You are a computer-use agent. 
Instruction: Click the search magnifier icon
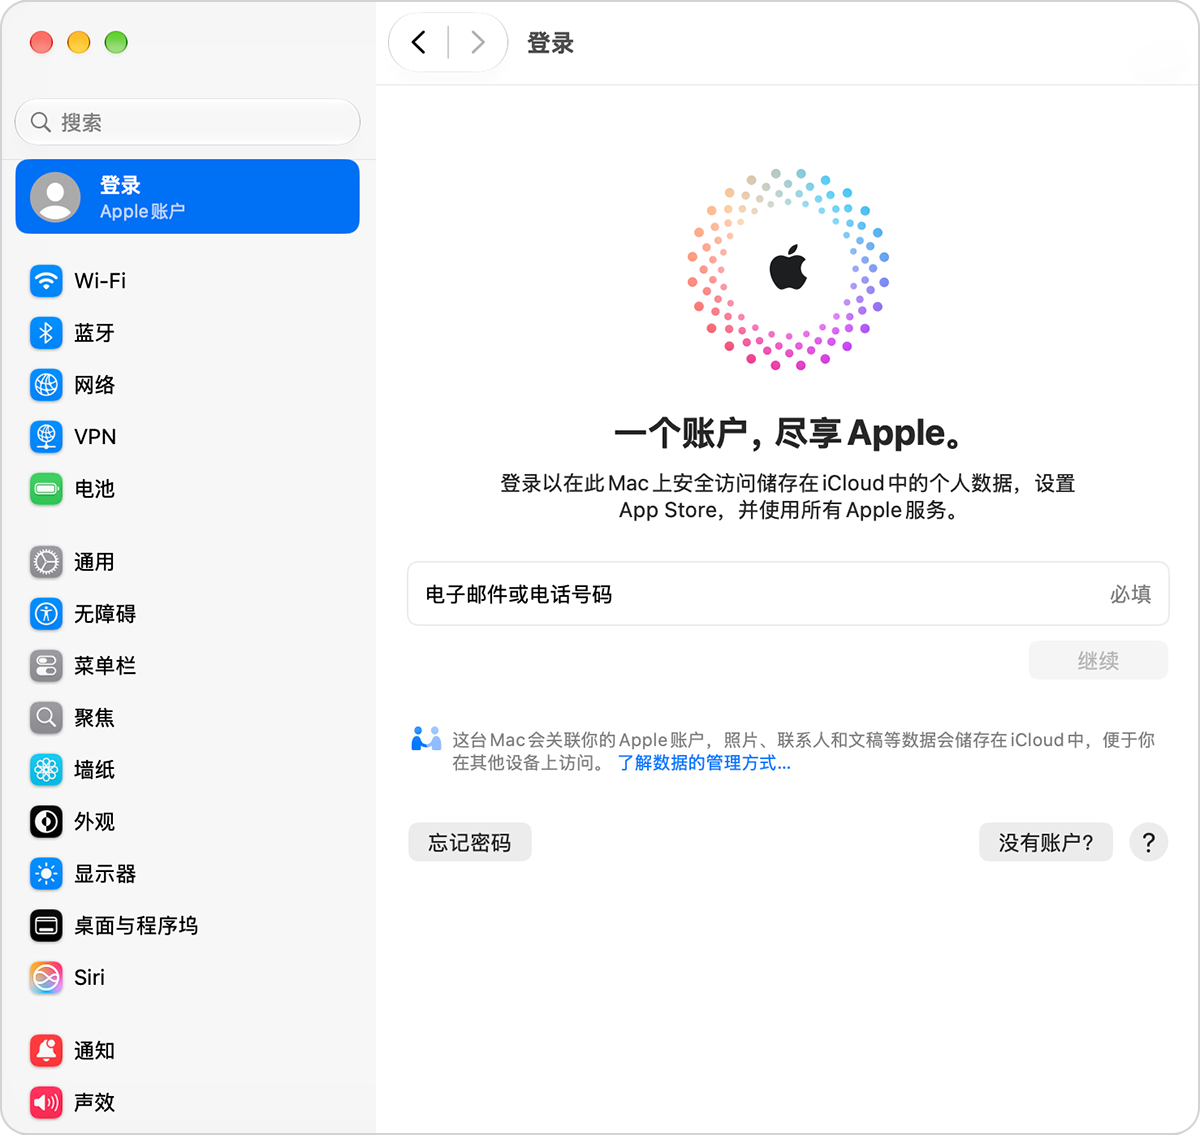[41, 122]
